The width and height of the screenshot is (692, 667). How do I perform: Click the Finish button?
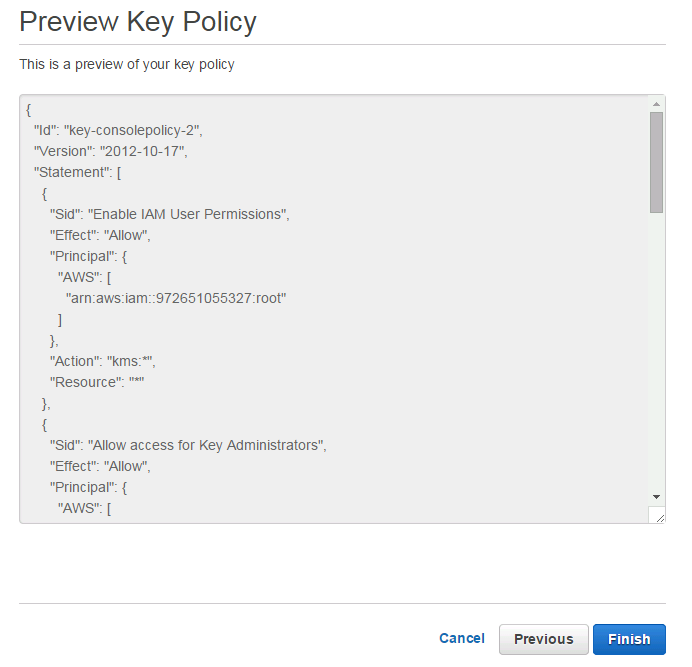pos(629,639)
